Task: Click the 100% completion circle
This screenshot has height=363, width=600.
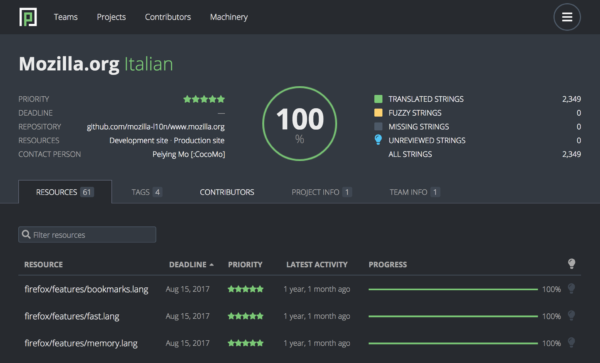Action: pos(300,124)
